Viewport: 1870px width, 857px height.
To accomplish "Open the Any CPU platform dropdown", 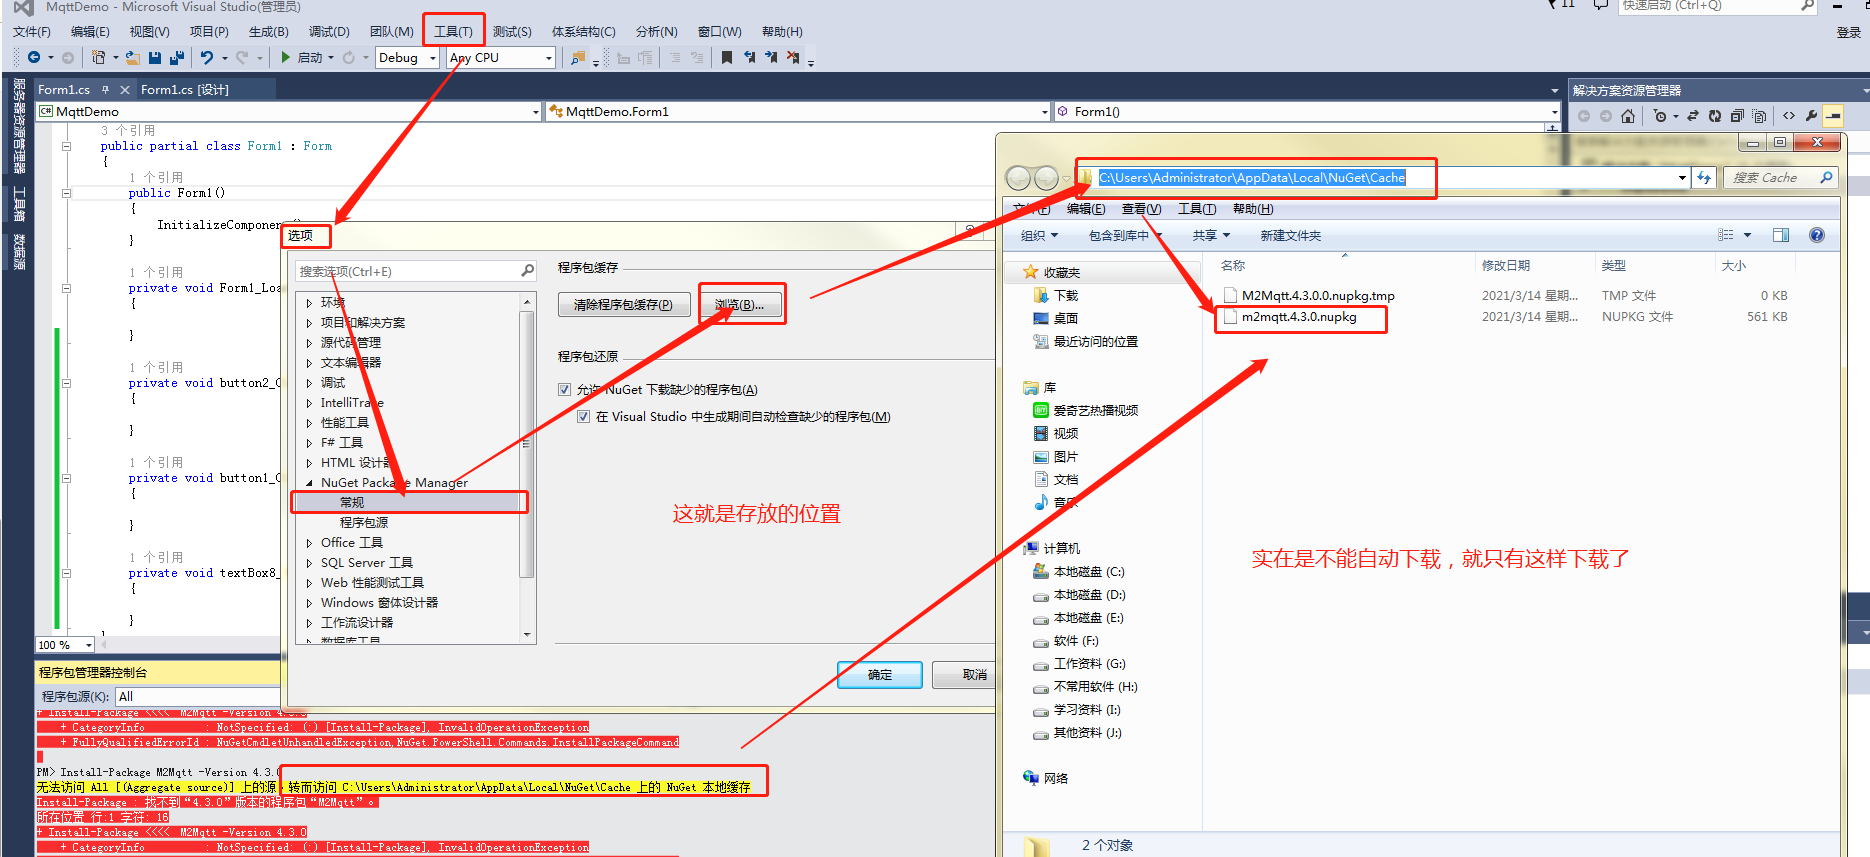I will 548,58.
